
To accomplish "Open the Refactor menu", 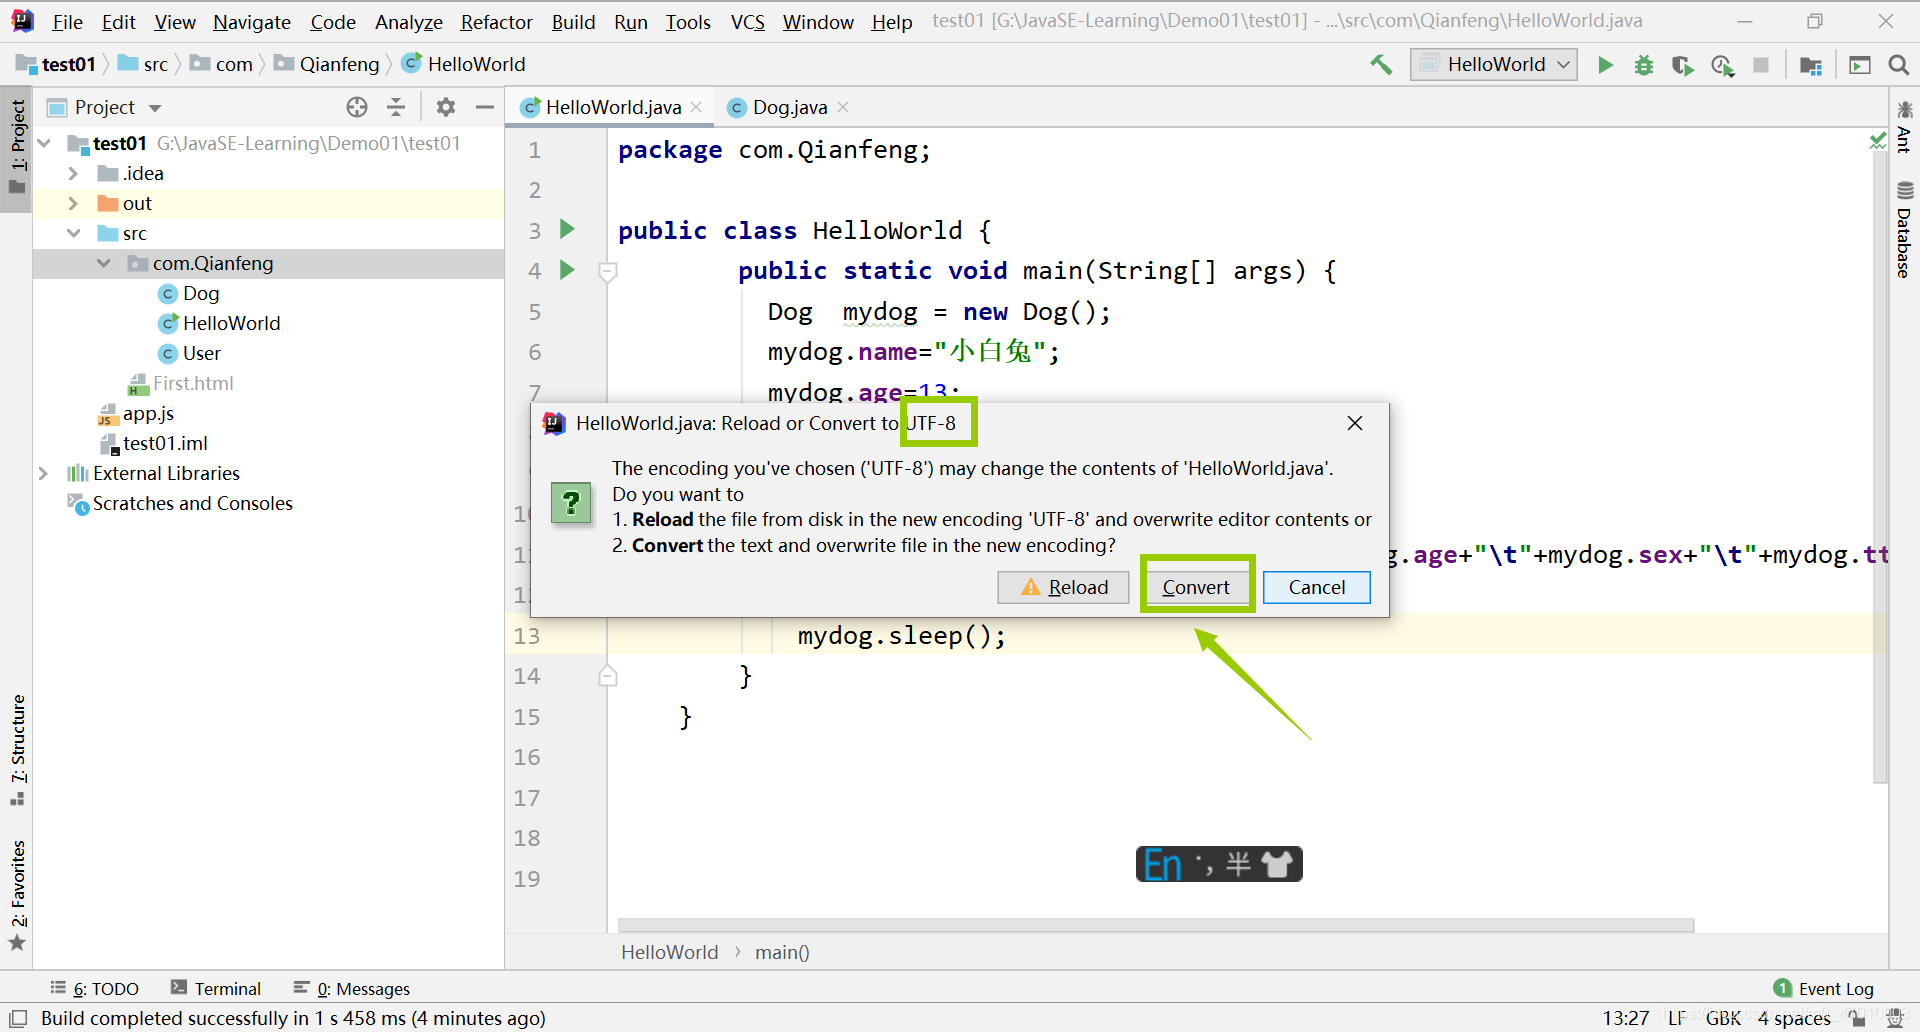I will tap(496, 21).
